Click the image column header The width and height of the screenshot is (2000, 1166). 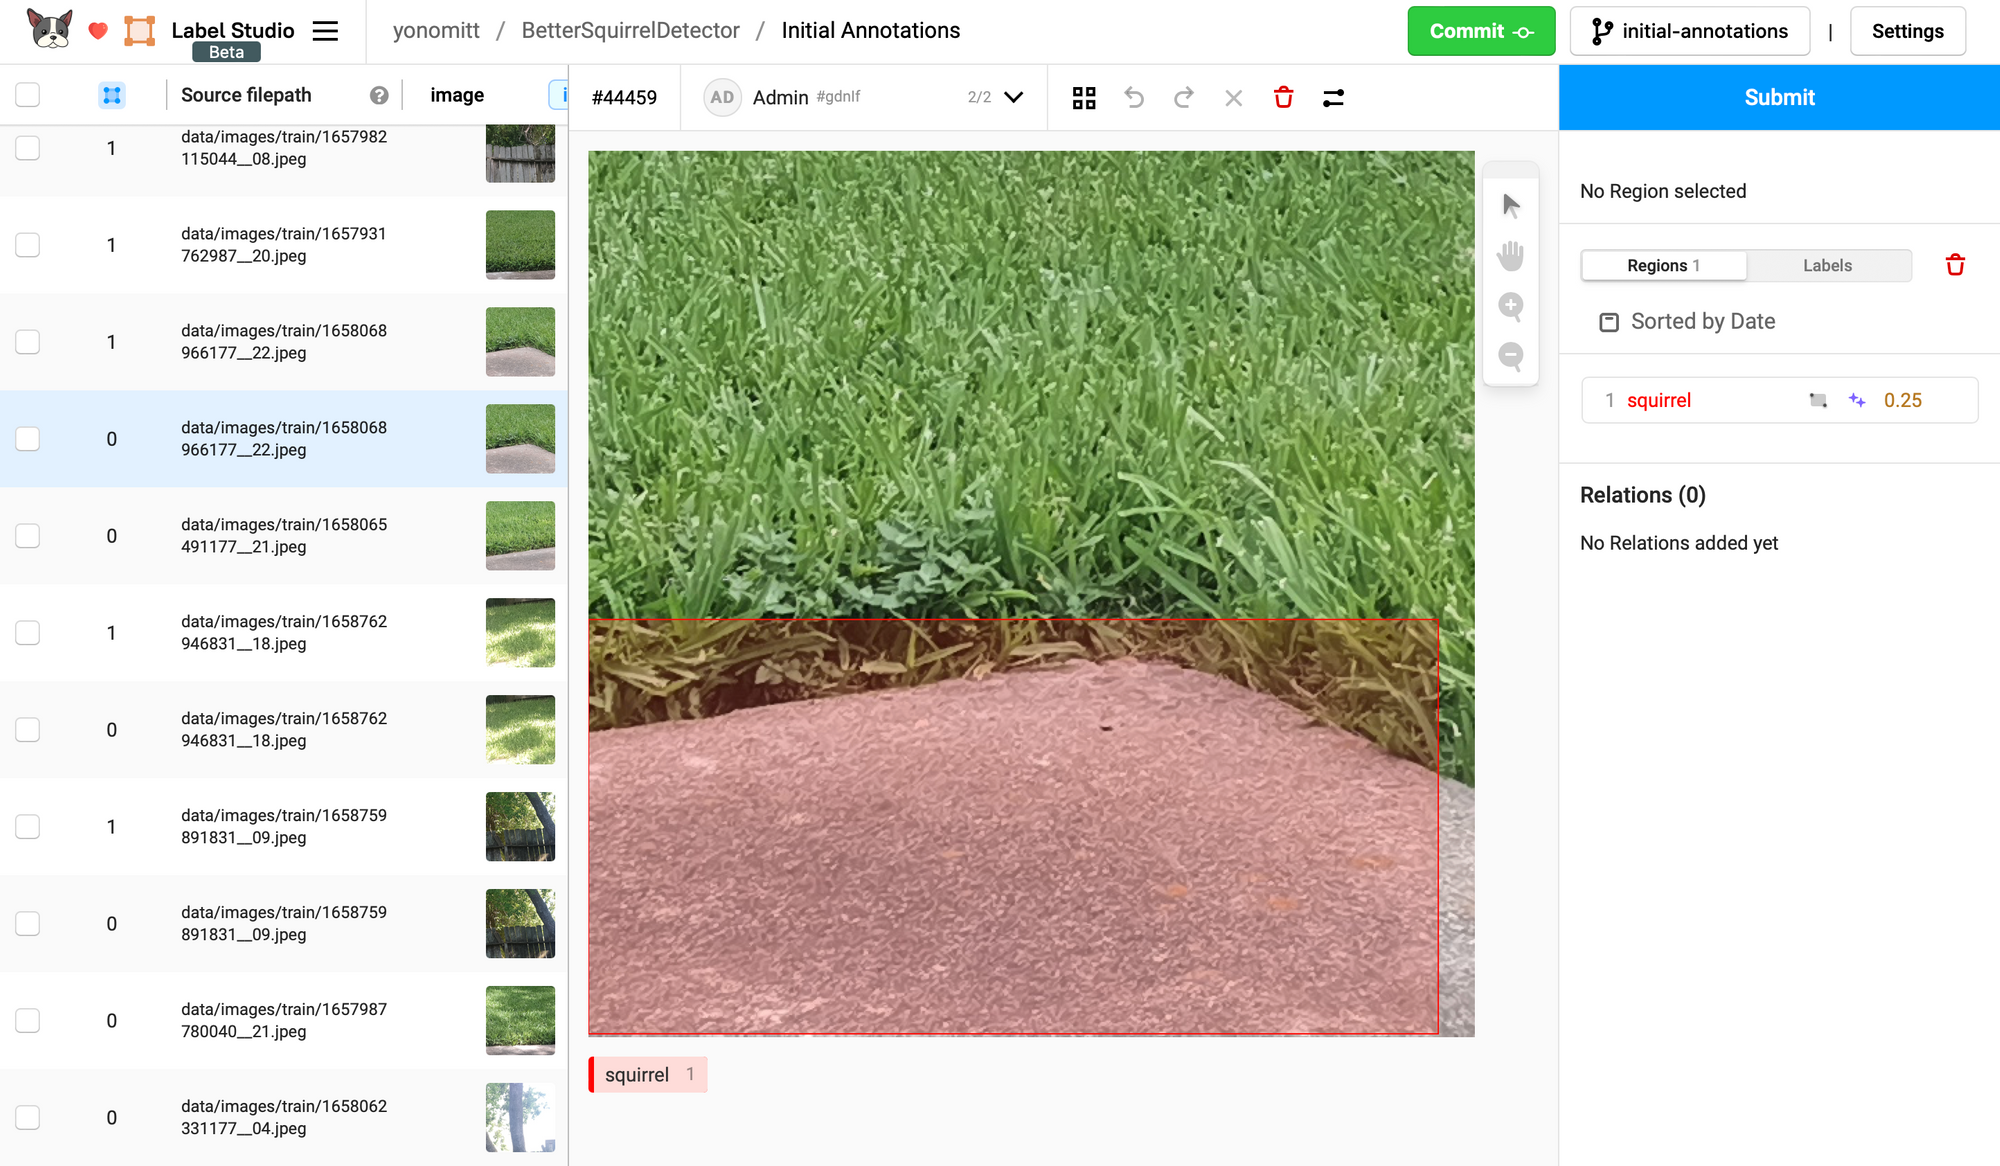coord(457,95)
